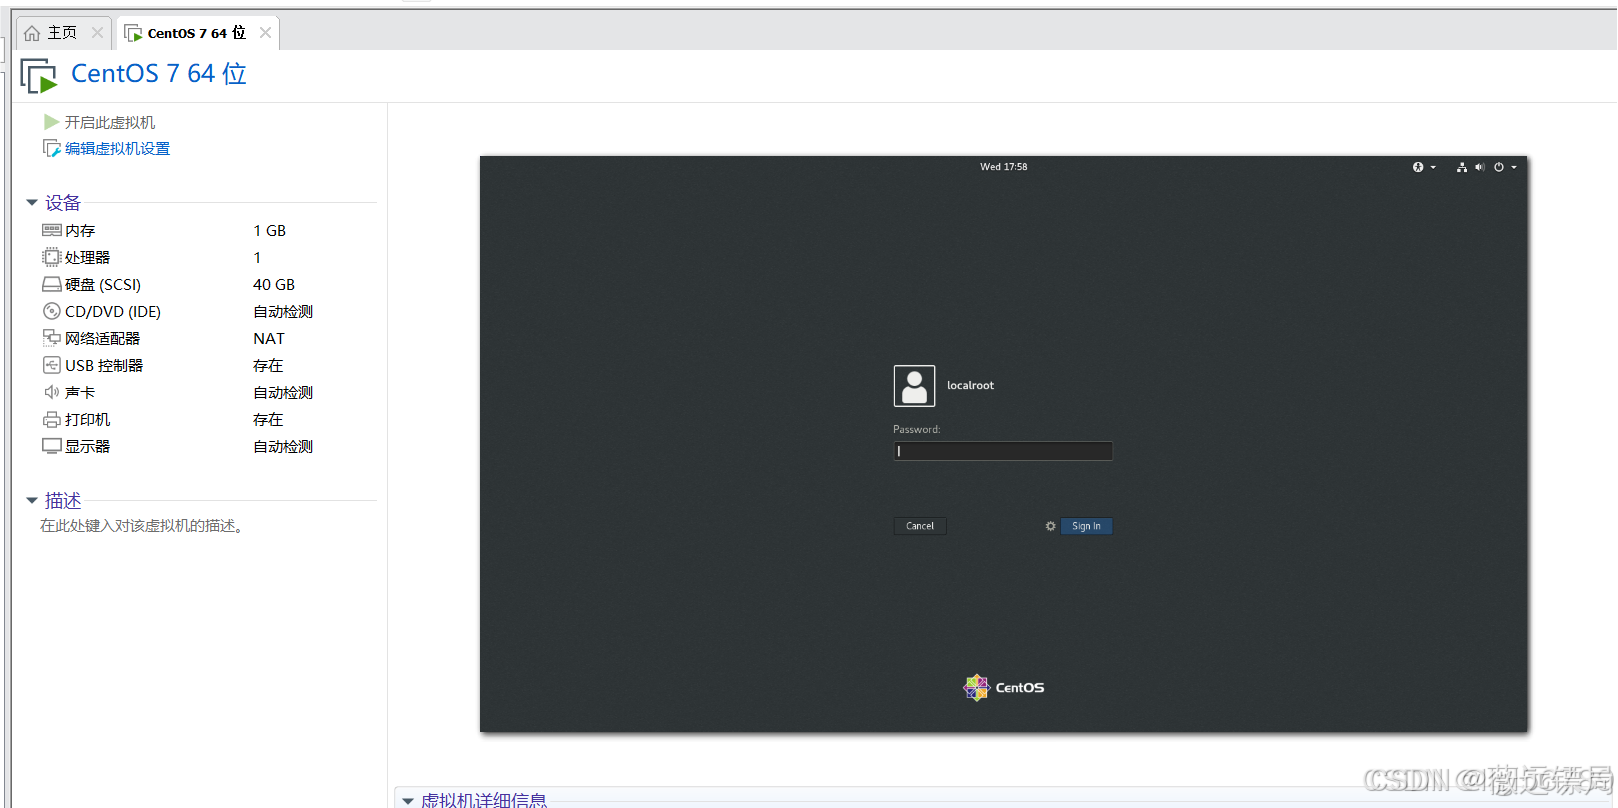Click the VM icon in CentOS tab

click(x=133, y=33)
